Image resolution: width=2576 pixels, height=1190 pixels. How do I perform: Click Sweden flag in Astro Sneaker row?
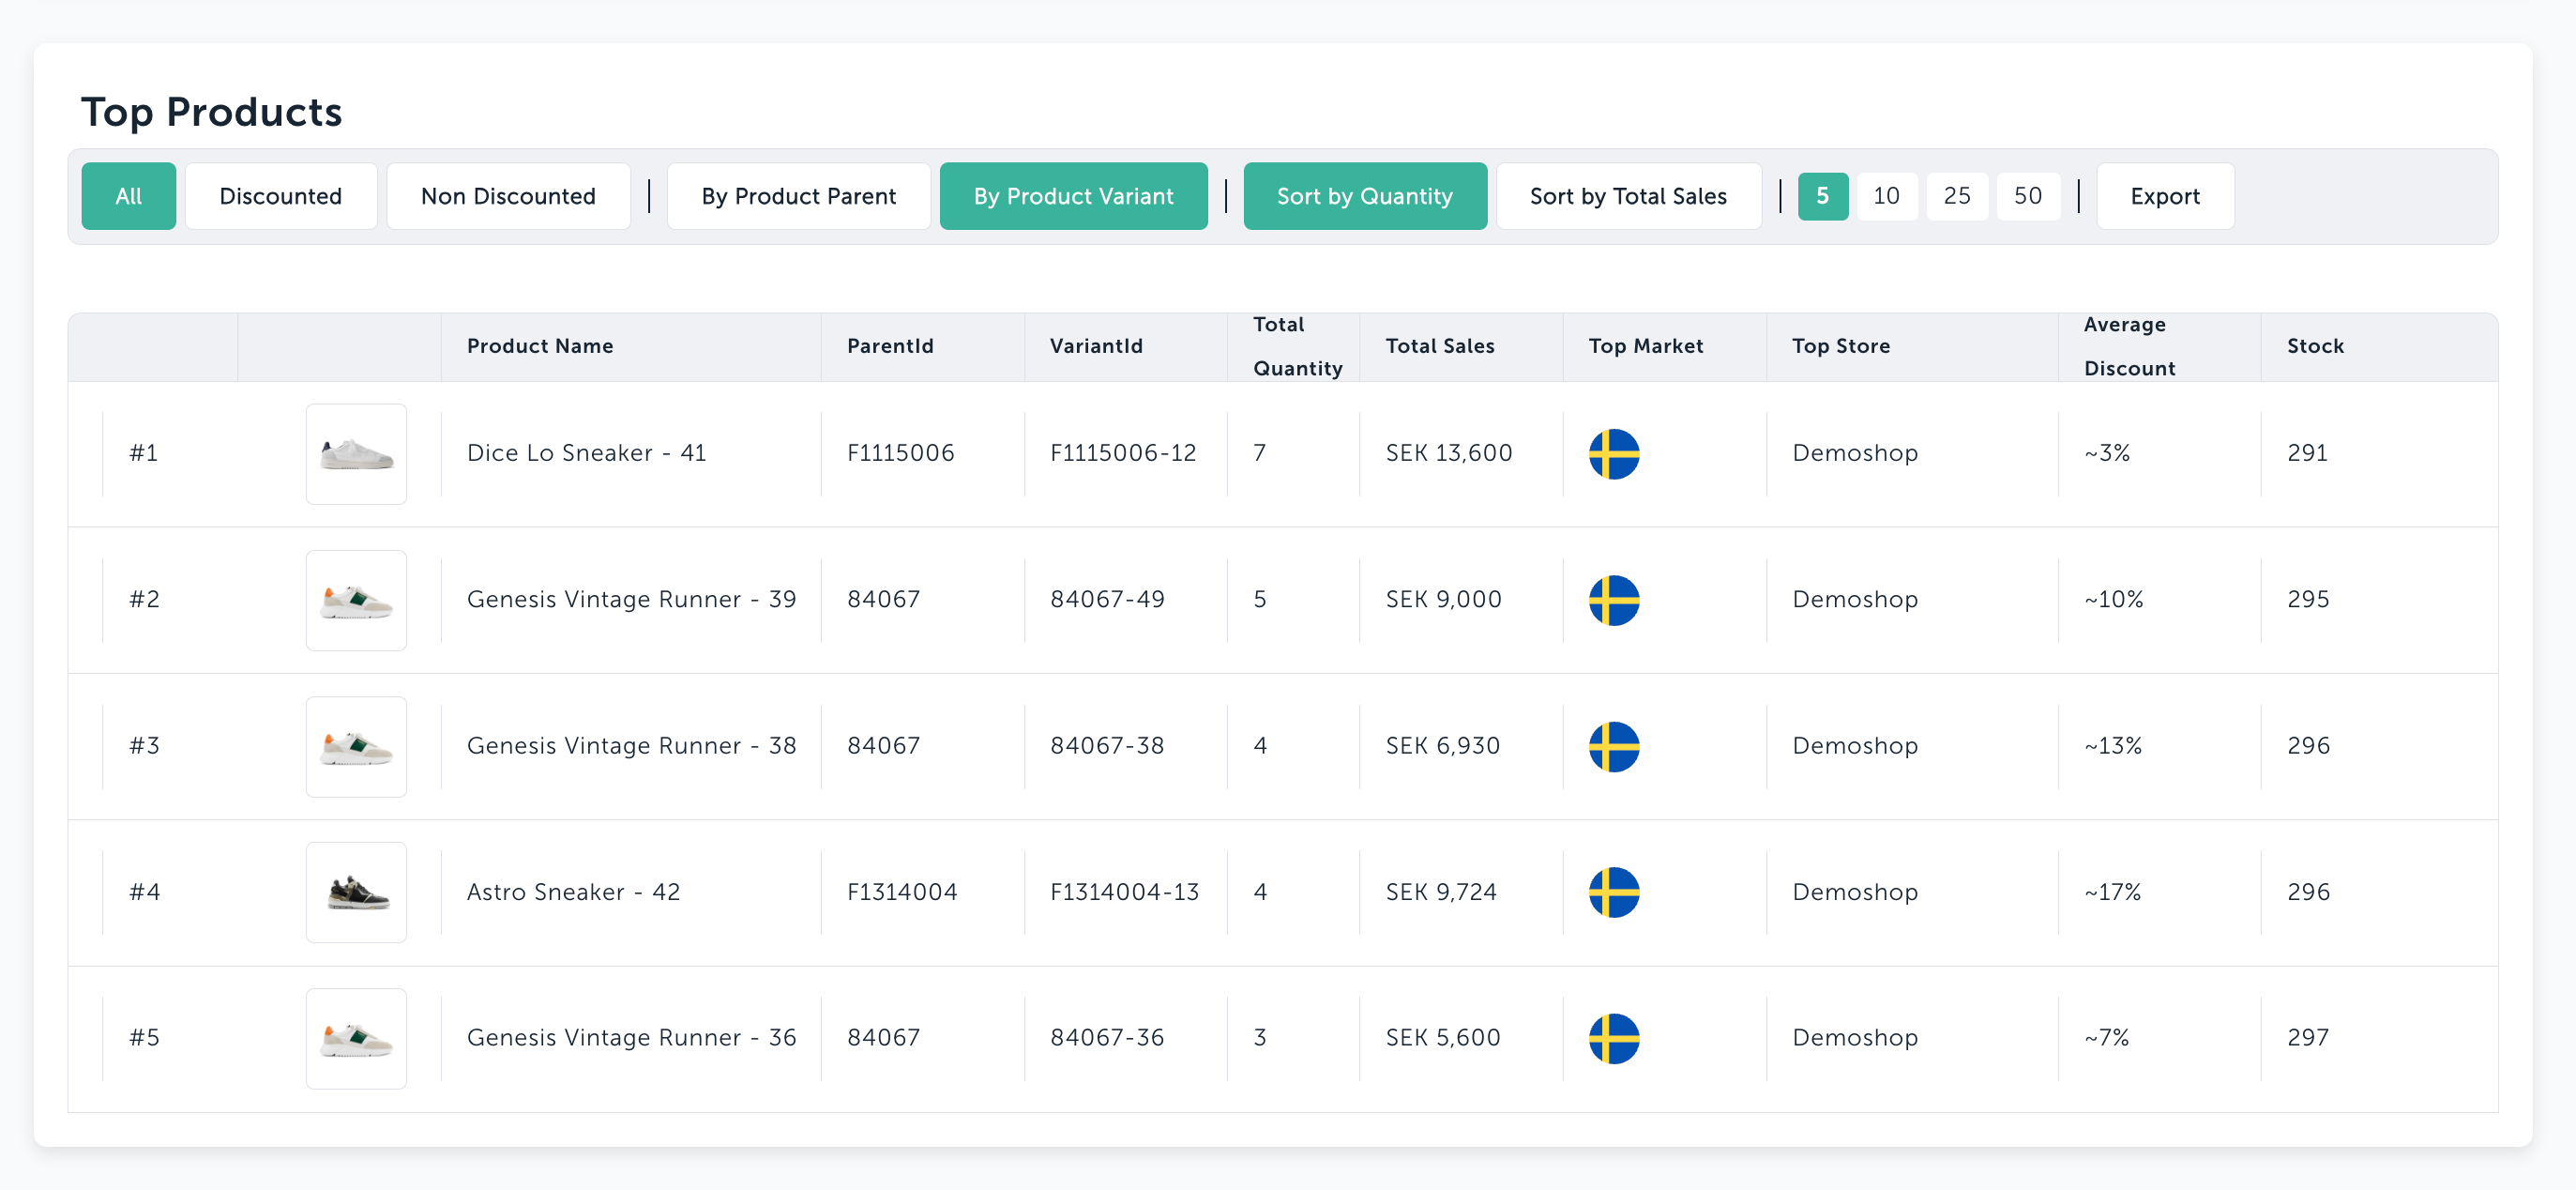(1614, 892)
